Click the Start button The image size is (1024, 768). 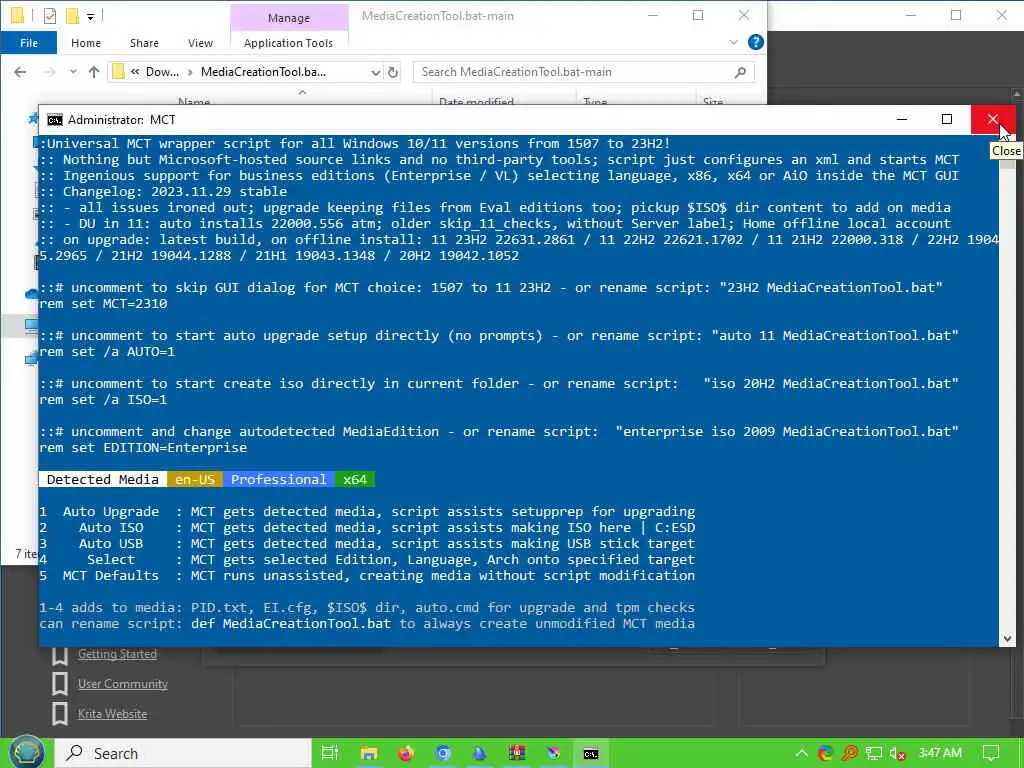pos(25,752)
